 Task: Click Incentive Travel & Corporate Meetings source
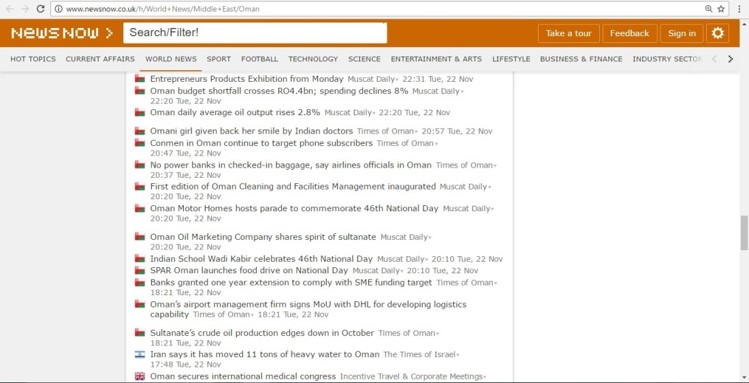click(x=411, y=377)
